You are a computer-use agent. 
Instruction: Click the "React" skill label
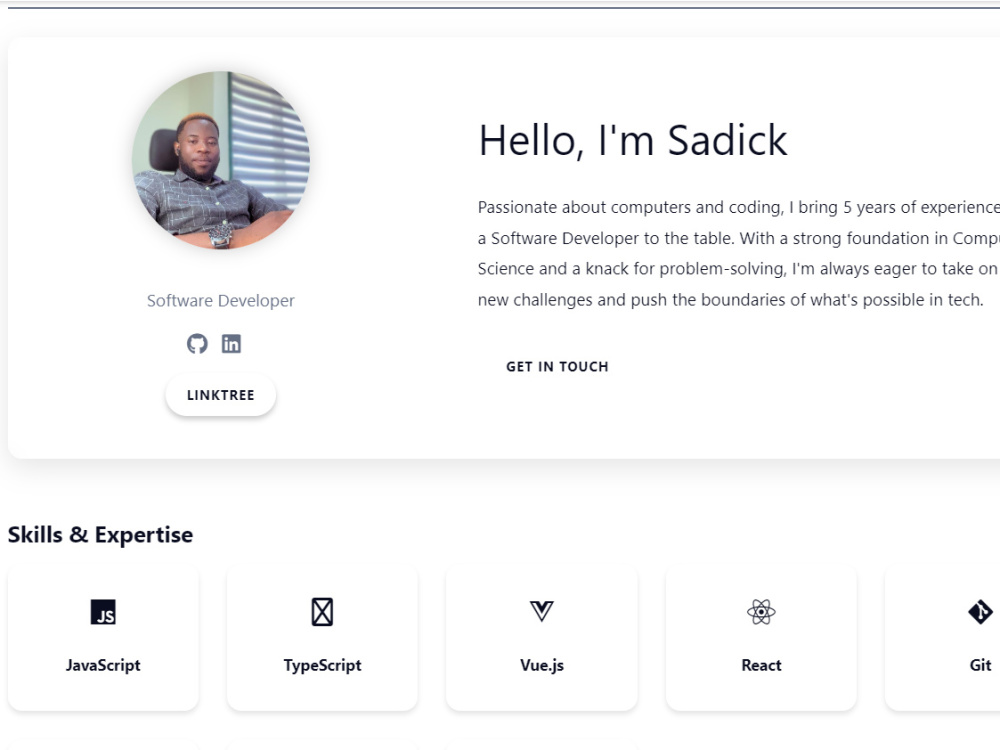pos(761,665)
